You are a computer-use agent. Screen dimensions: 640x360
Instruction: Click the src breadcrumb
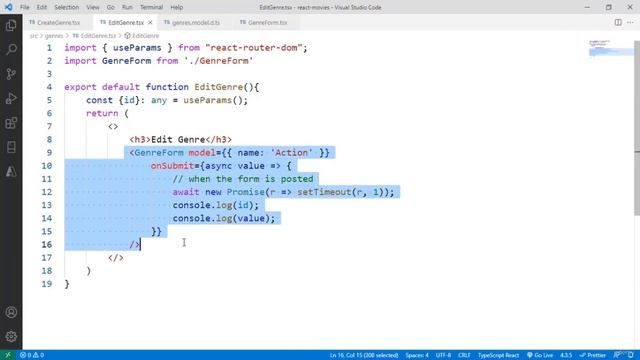point(33,36)
